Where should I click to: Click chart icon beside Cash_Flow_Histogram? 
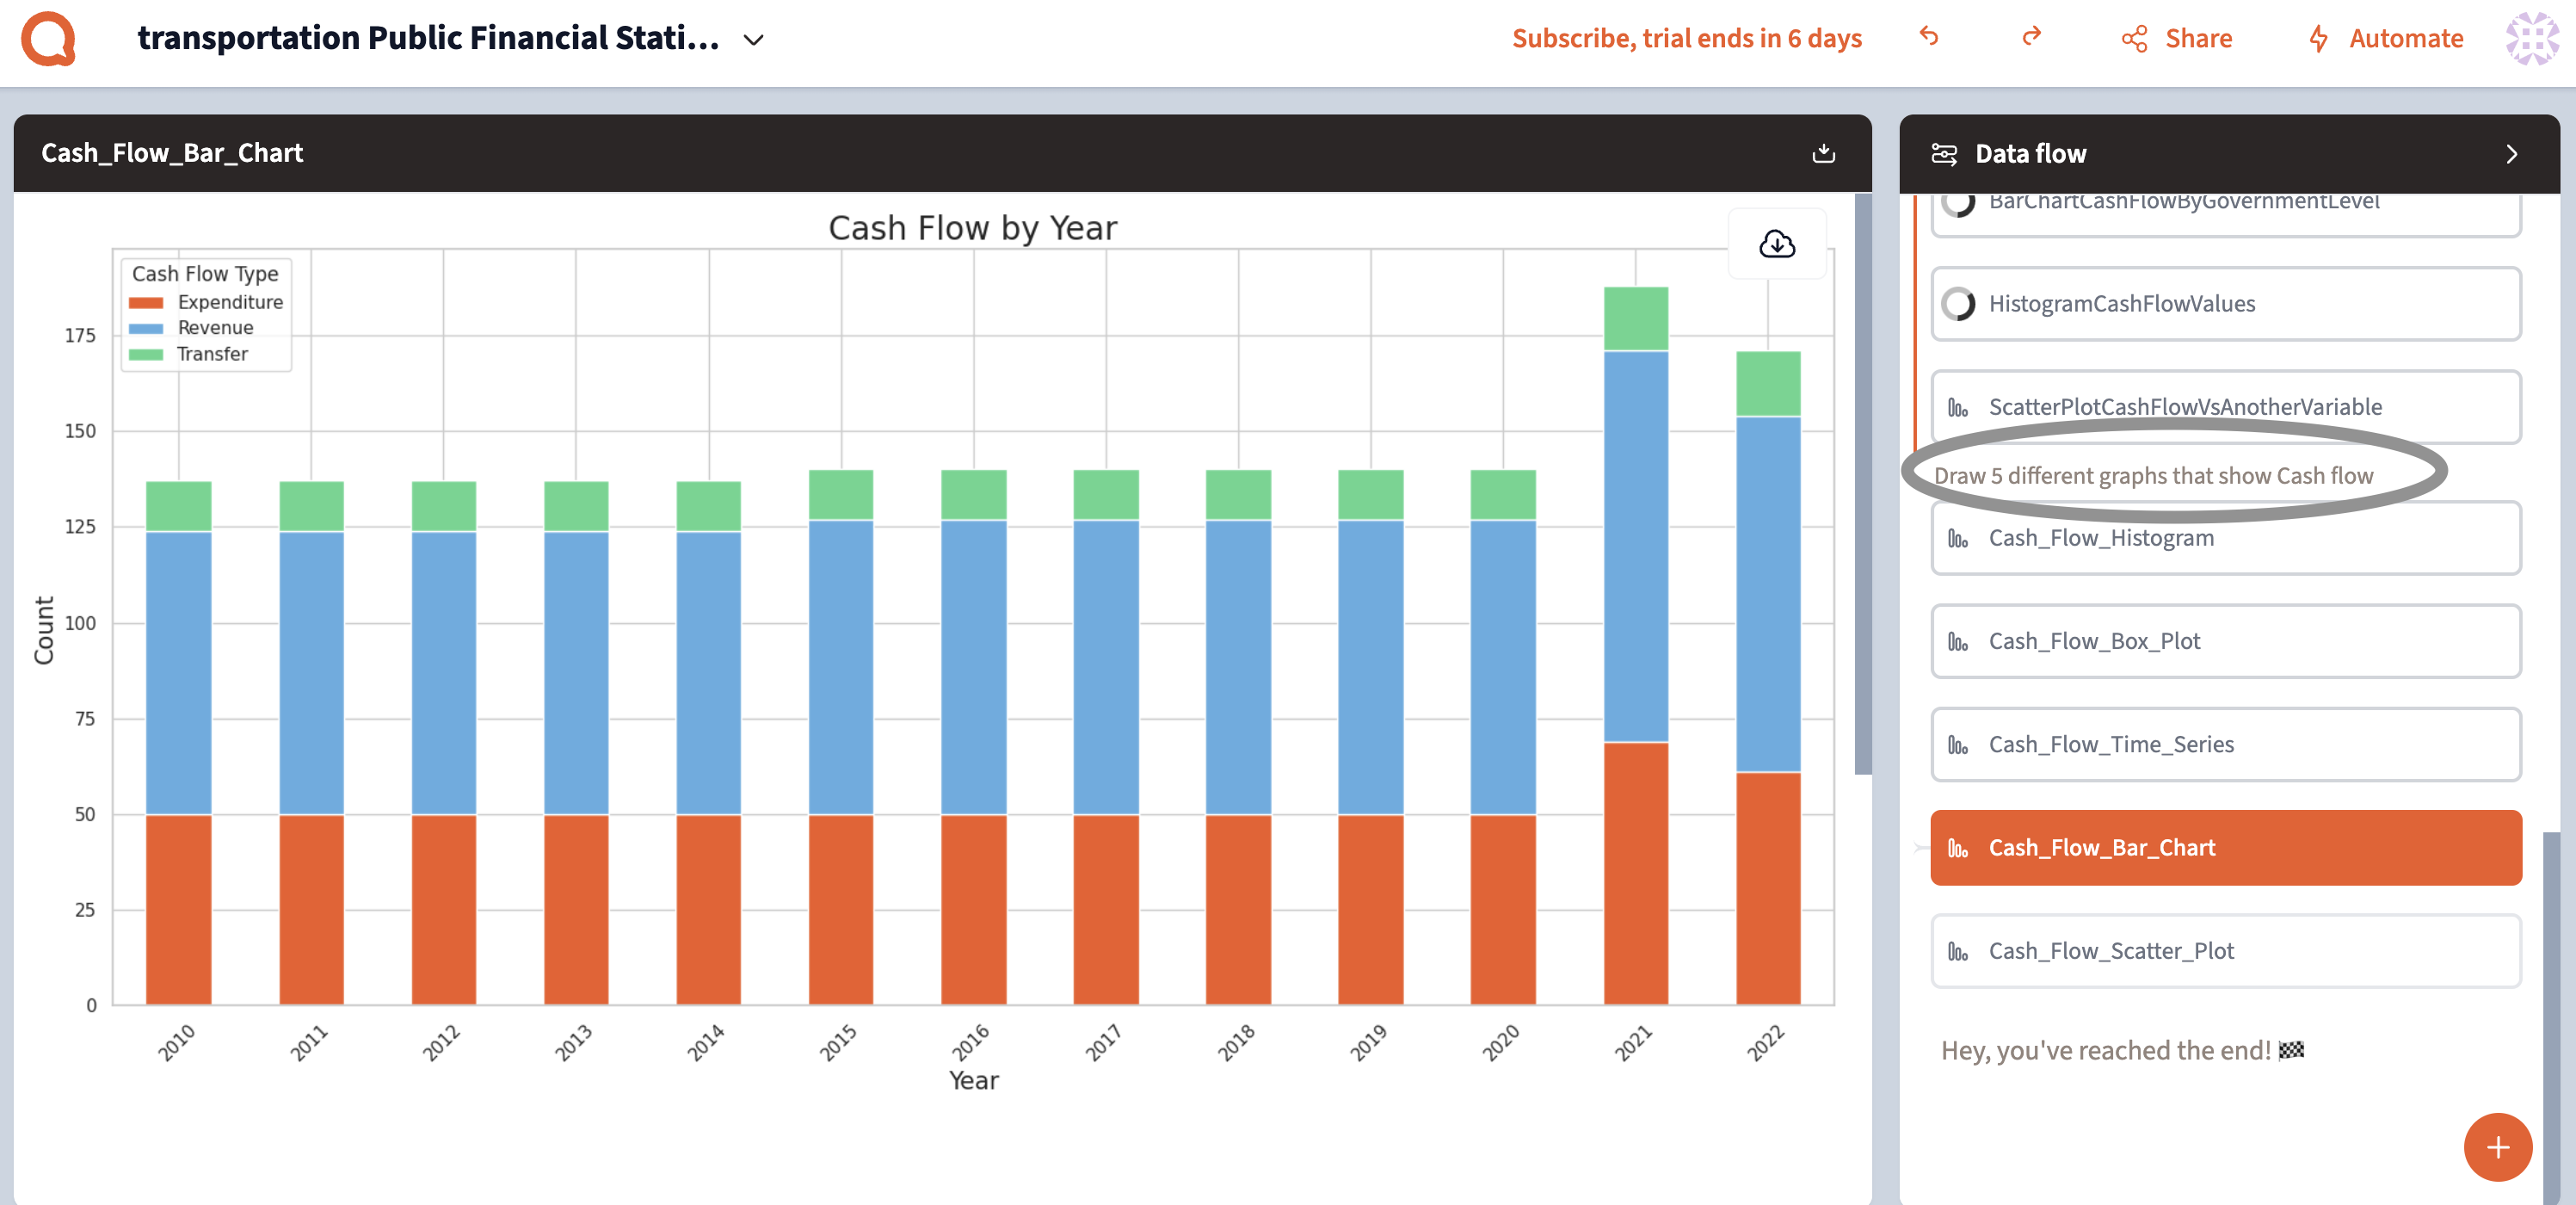point(1957,539)
